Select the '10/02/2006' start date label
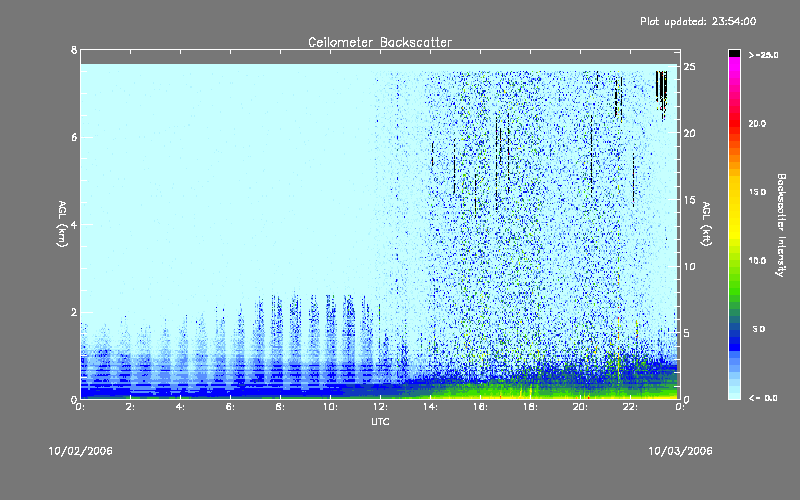Viewport: 800px width, 500px height. (81, 451)
